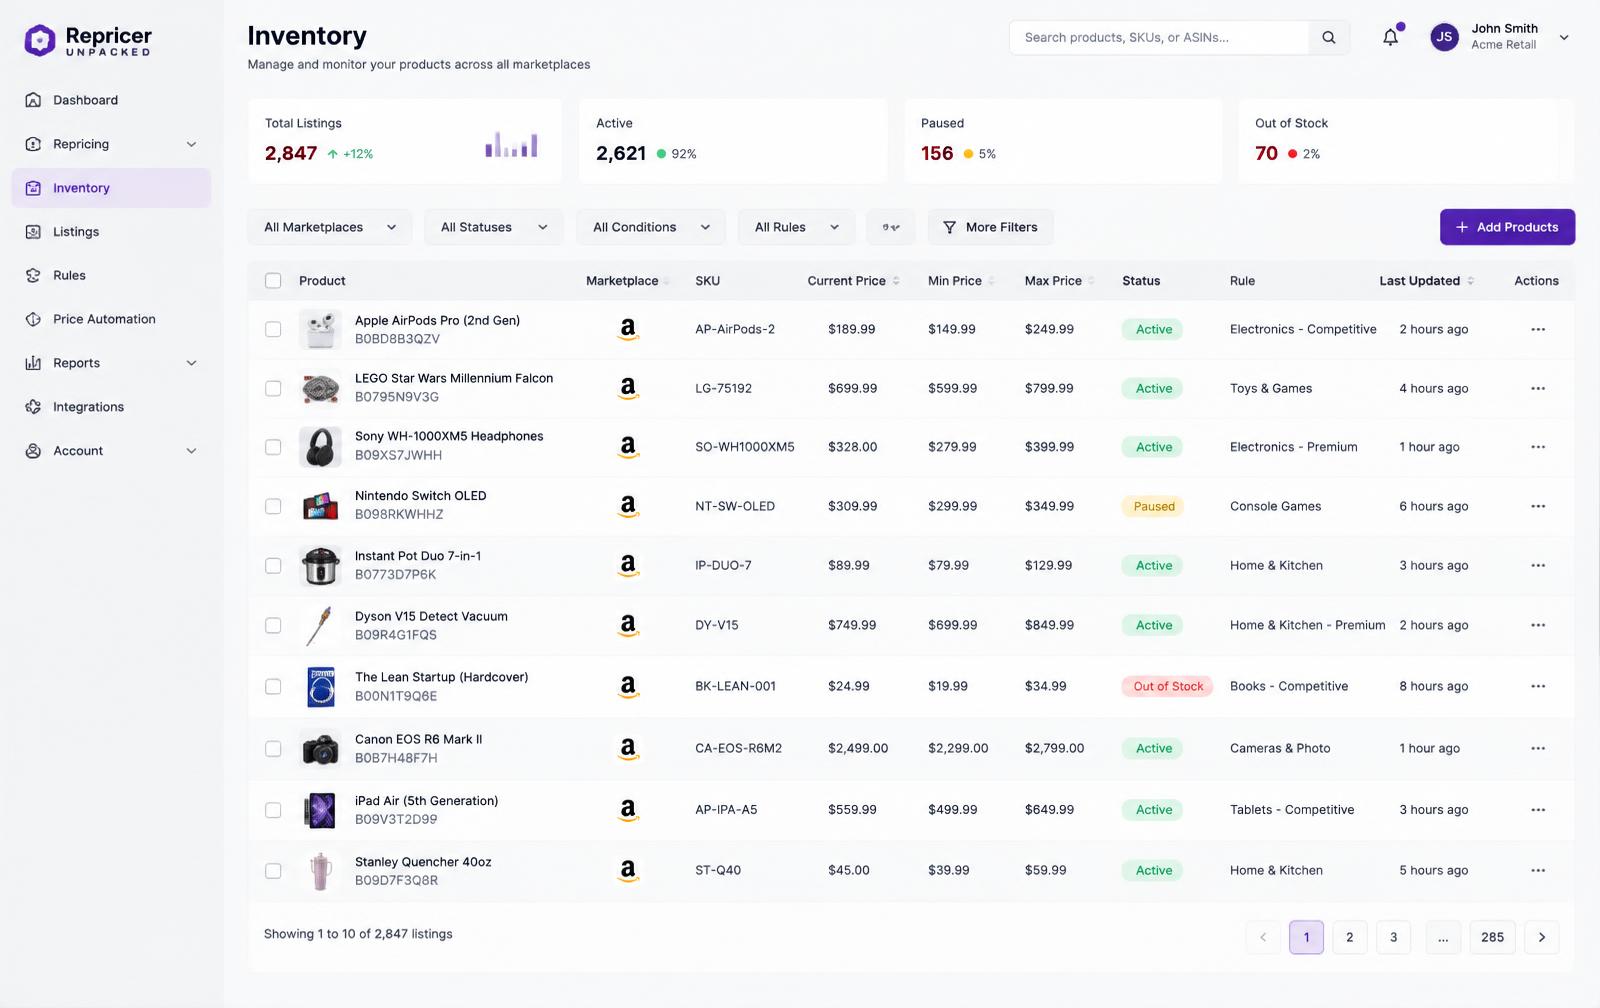
Task: Check the Stanley Quencher 40oz checkbox
Action: click(273, 870)
